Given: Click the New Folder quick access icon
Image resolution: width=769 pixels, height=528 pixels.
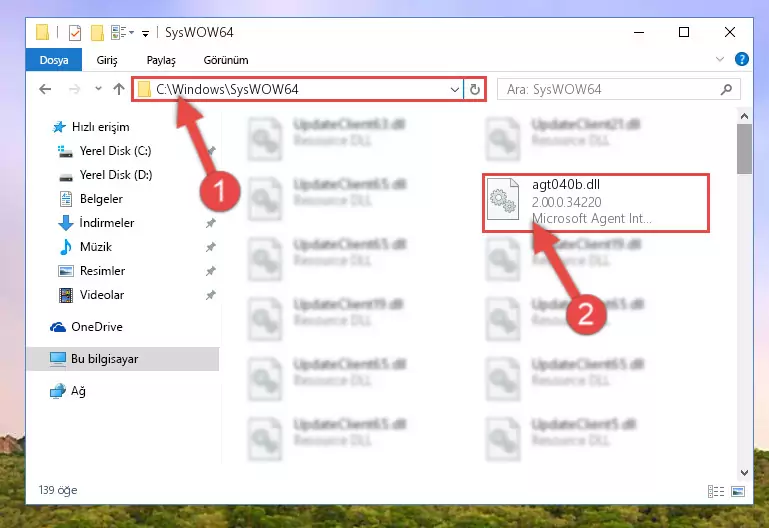Looking at the screenshot, I should (x=97, y=33).
